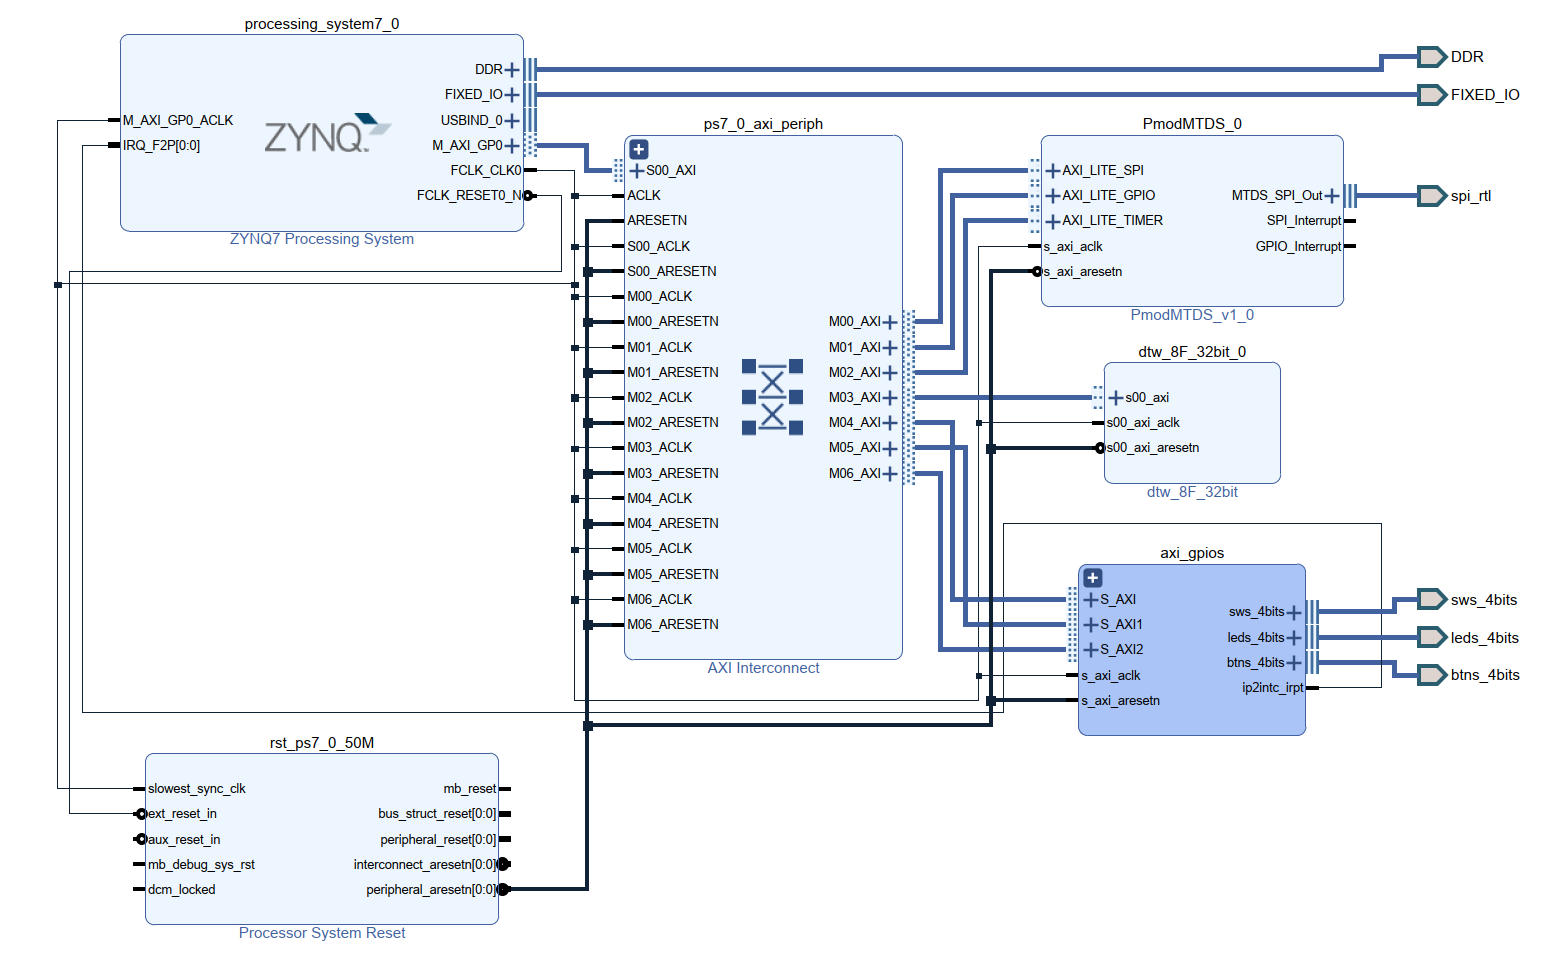The height and width of the screenshot is (967, 1547).
Task: Select the FCLK_CLK0 clock pin
Action: [486, 170]
